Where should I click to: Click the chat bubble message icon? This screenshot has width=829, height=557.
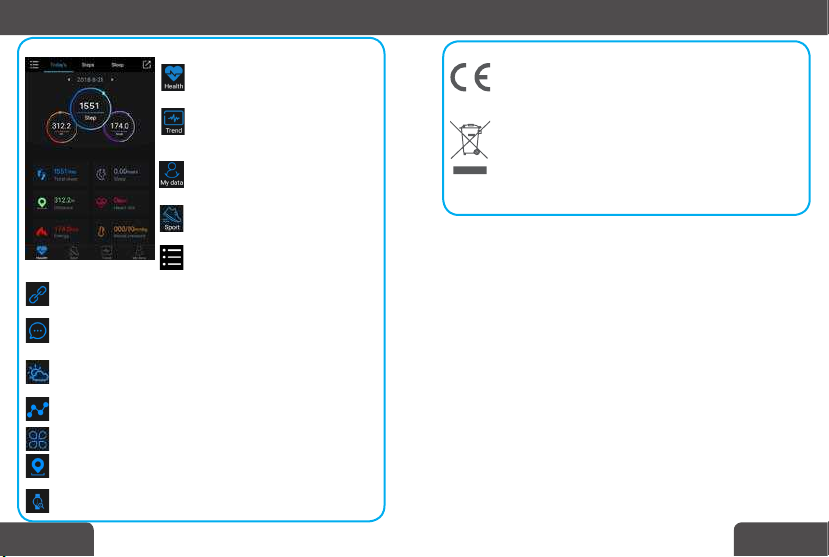38,331
